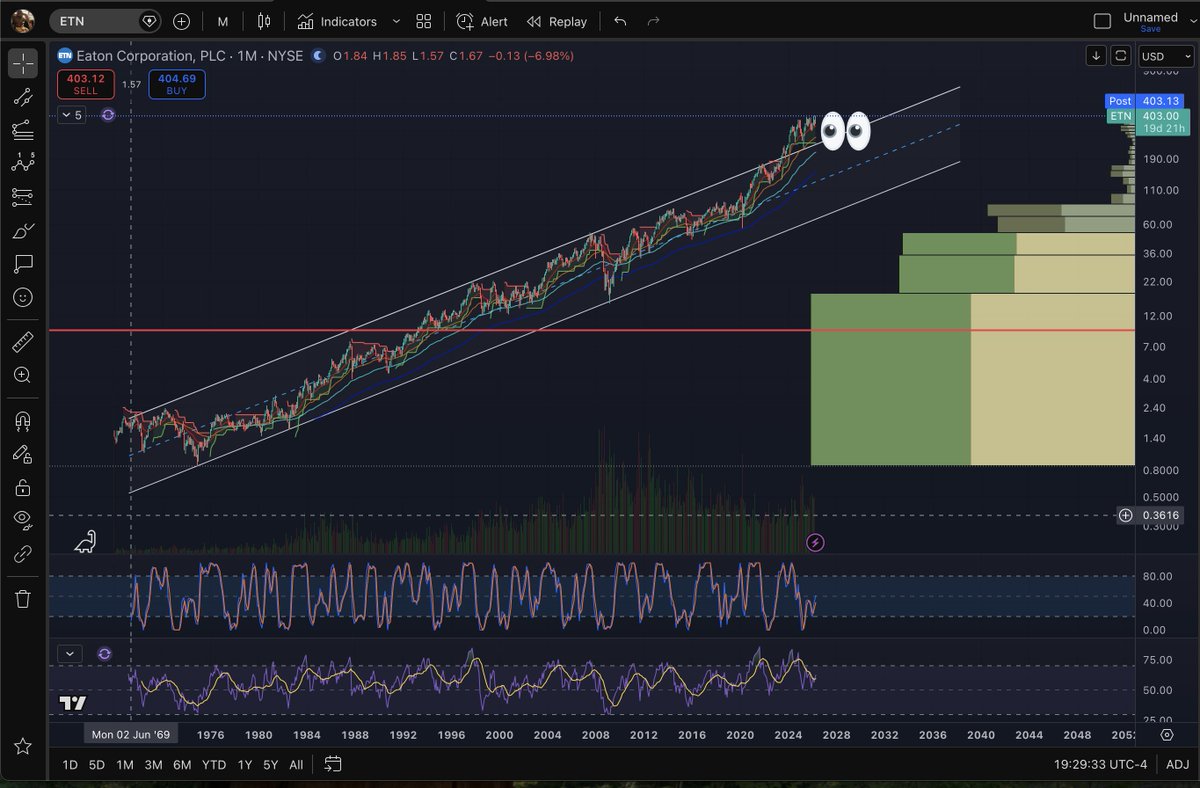
Task: Click the Replay button
Action: click(x=557, y=21)
